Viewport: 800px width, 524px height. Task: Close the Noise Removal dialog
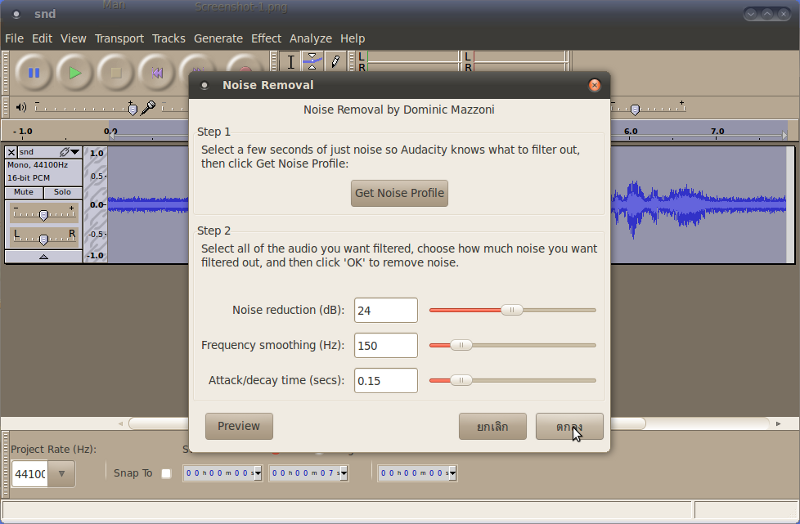tap(594, 85)
